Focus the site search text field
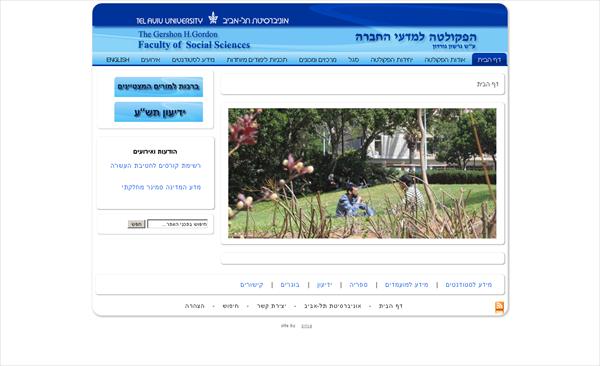This screenshot has height=366, width=600. (x=178, y=224)
